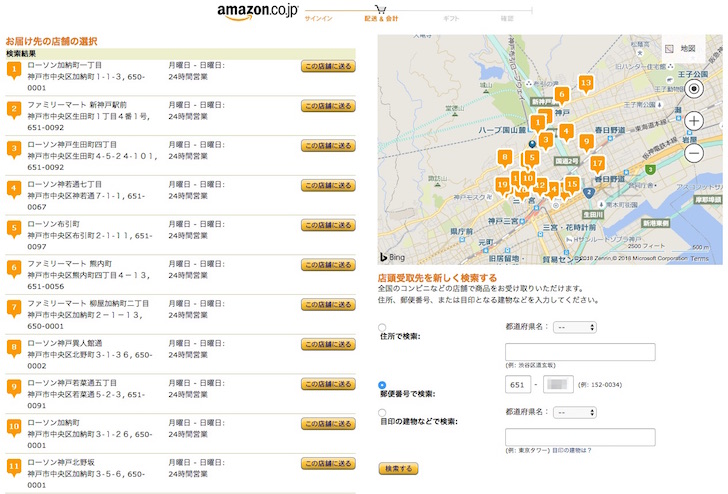728x494 pixels.
Task: Click map pin number 5
Action: tap(532, 158)
